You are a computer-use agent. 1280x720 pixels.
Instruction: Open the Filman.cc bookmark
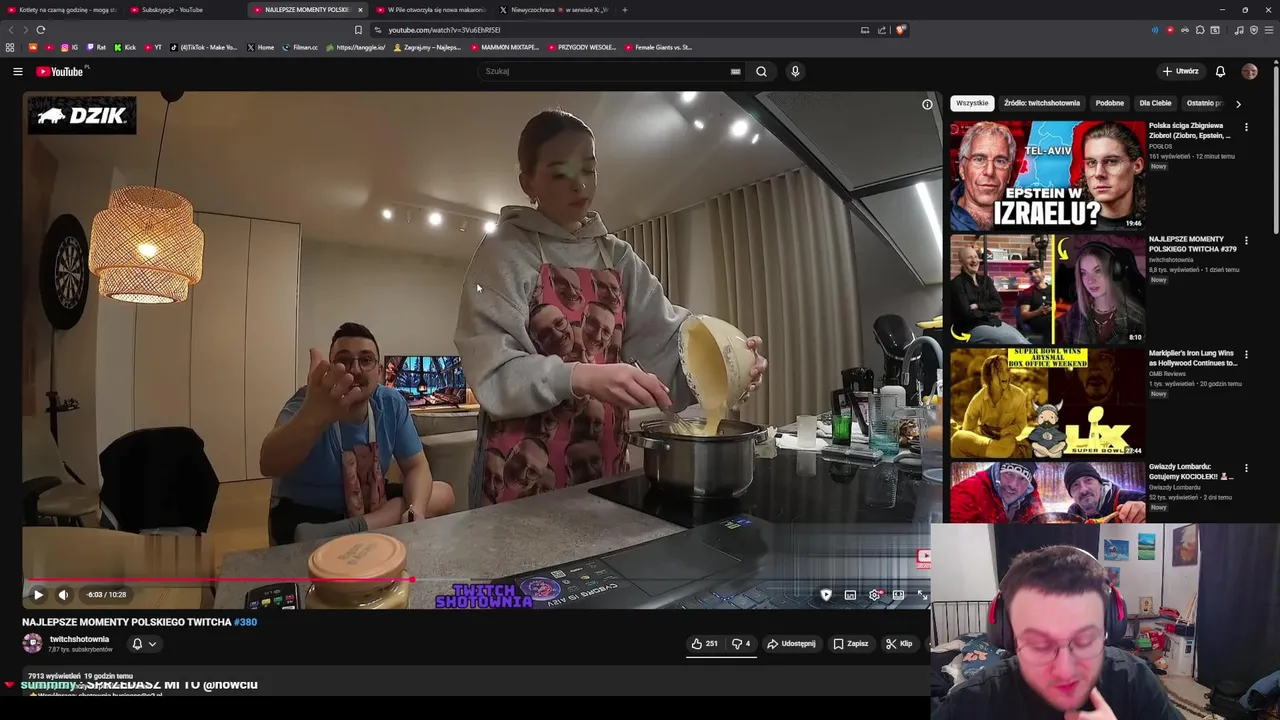tap(300, 47)
